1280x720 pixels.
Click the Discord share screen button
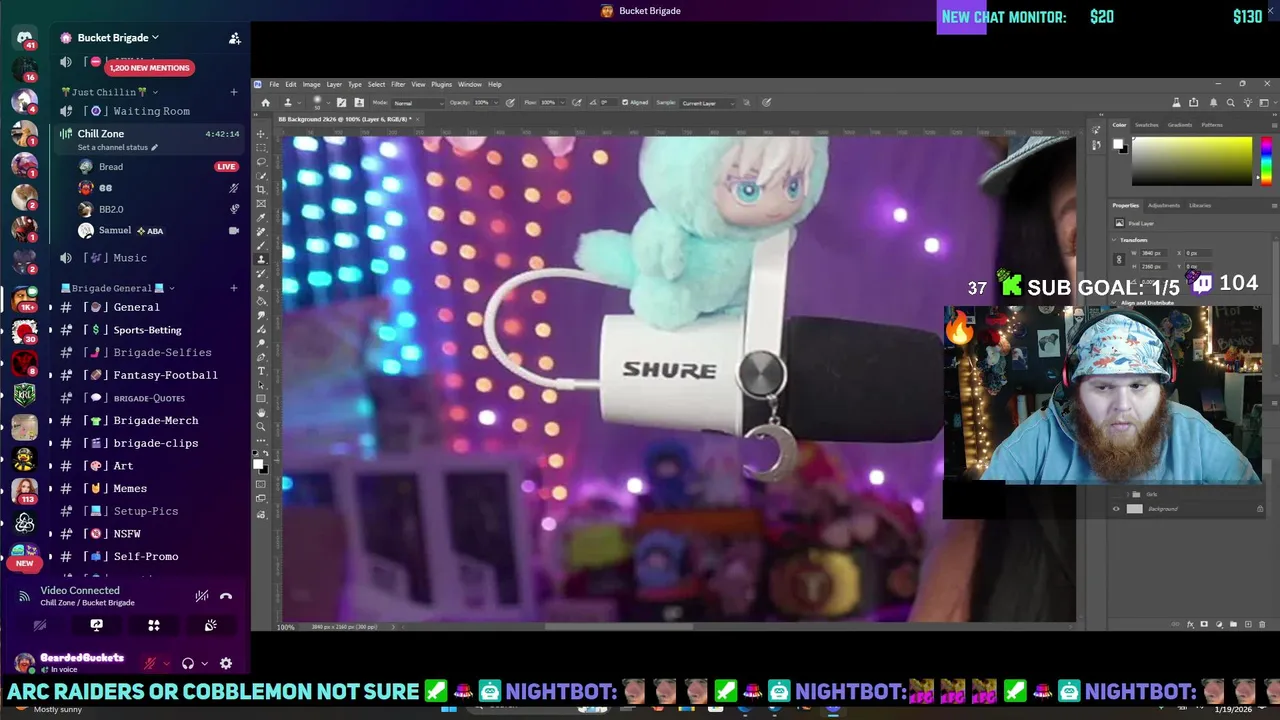(97, 625)
